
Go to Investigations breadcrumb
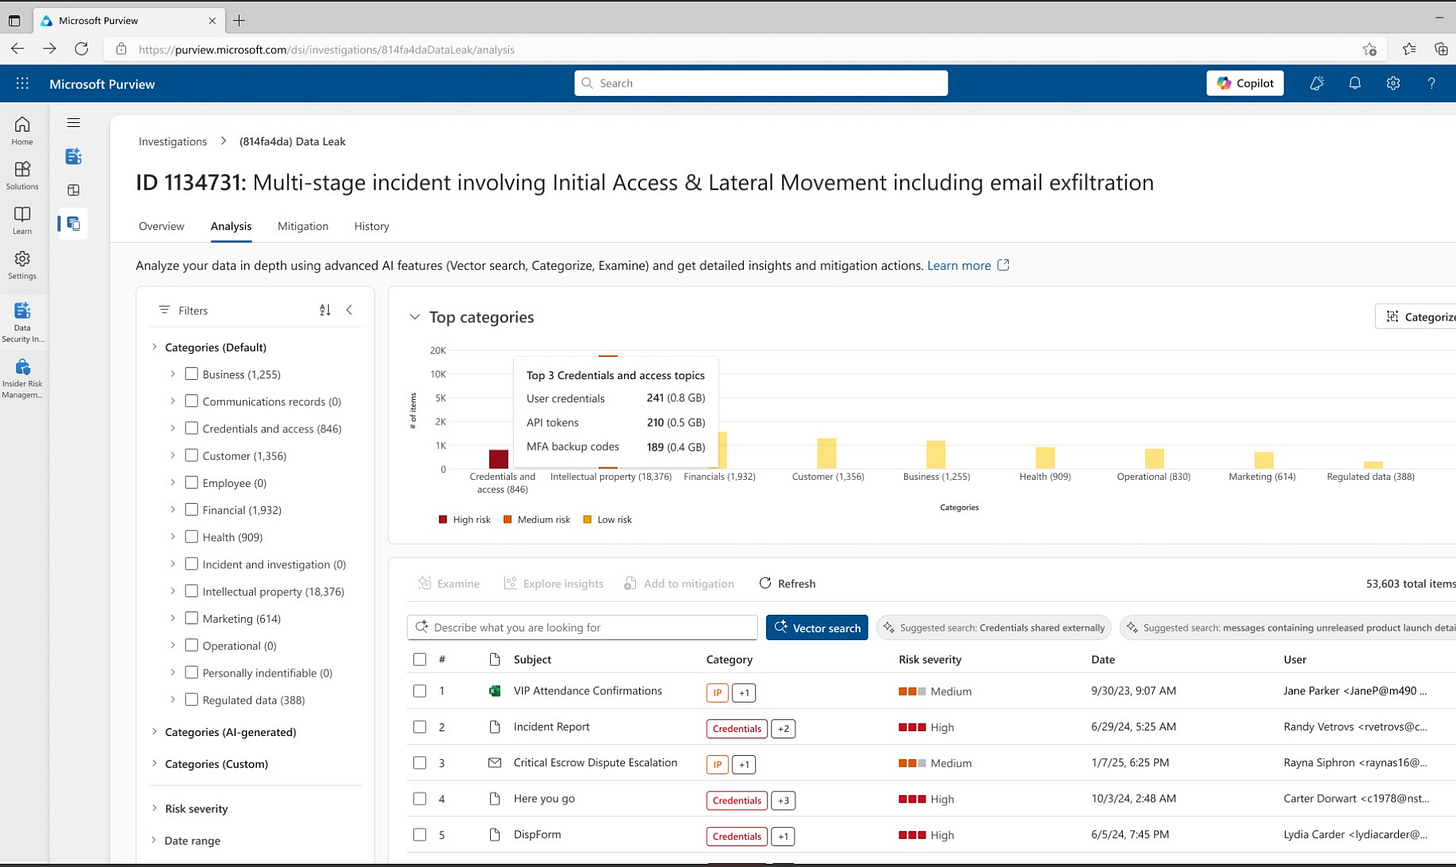[172, 142]
